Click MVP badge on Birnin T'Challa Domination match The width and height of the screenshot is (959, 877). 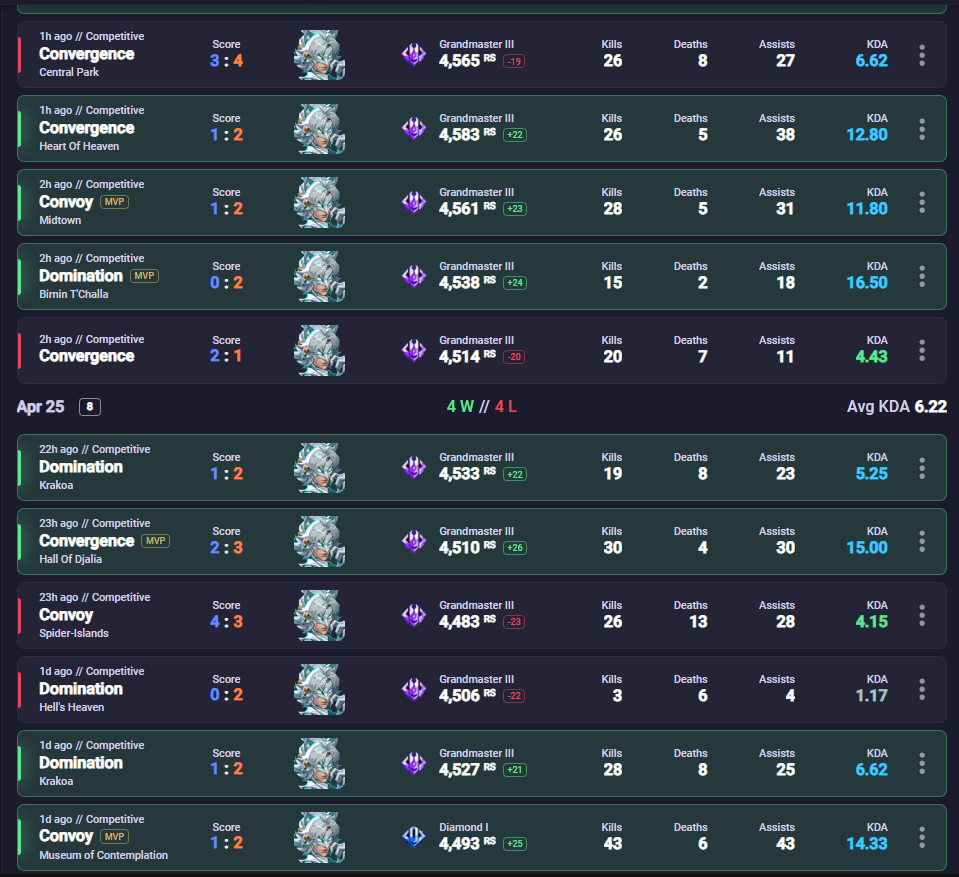click(x=144, y=276)
